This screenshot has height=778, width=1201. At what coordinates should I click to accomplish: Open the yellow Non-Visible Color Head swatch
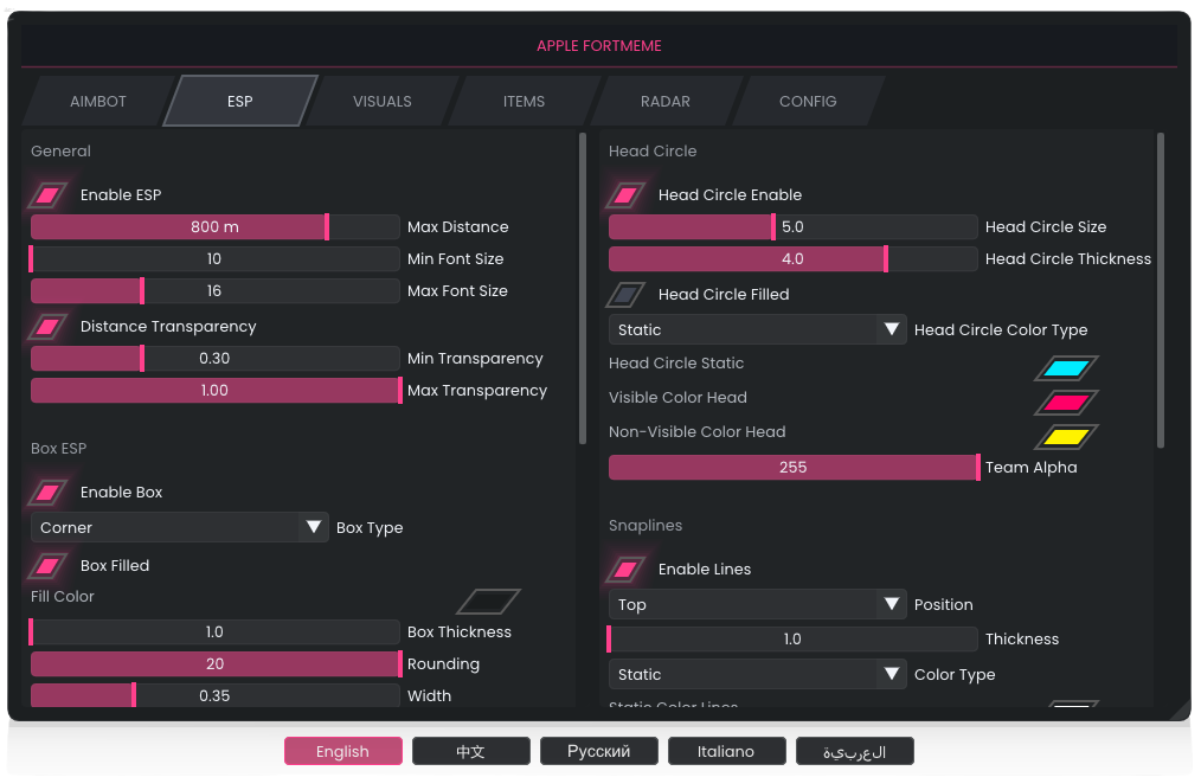(x=1066, y=437)
